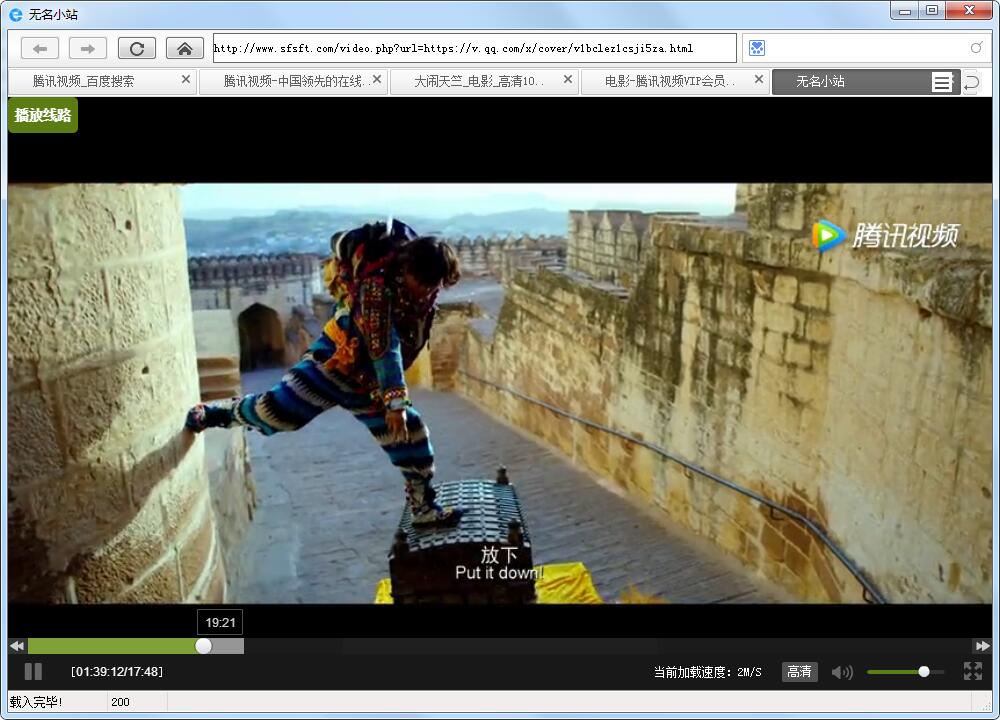1000x720 pixels.
Task: Click the 当前加载速度: 2M/S text
Action: pyautogui.click(x=707, y=672)
